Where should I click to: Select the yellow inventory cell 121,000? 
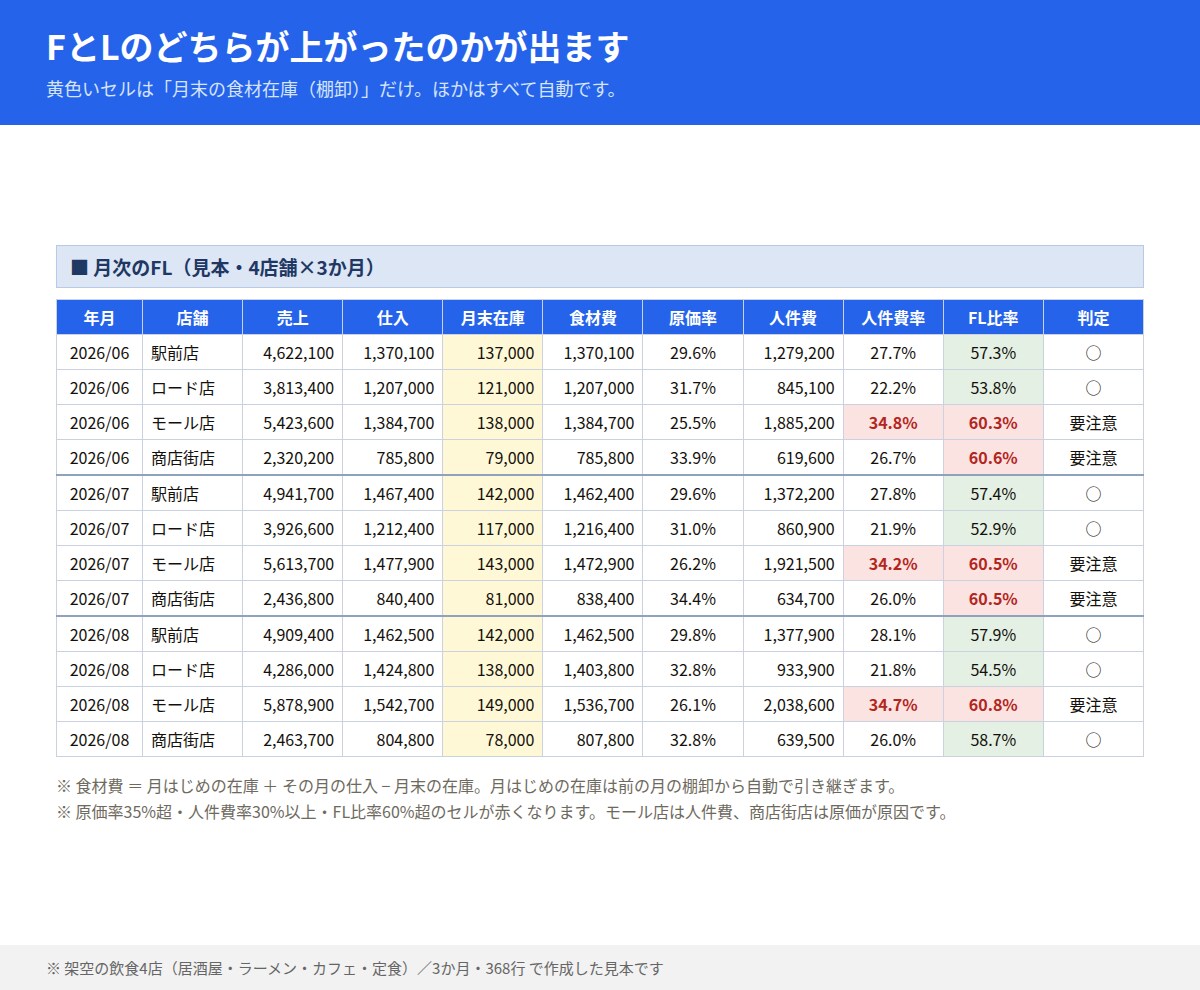pyautogui.click(x=492, y=388)
